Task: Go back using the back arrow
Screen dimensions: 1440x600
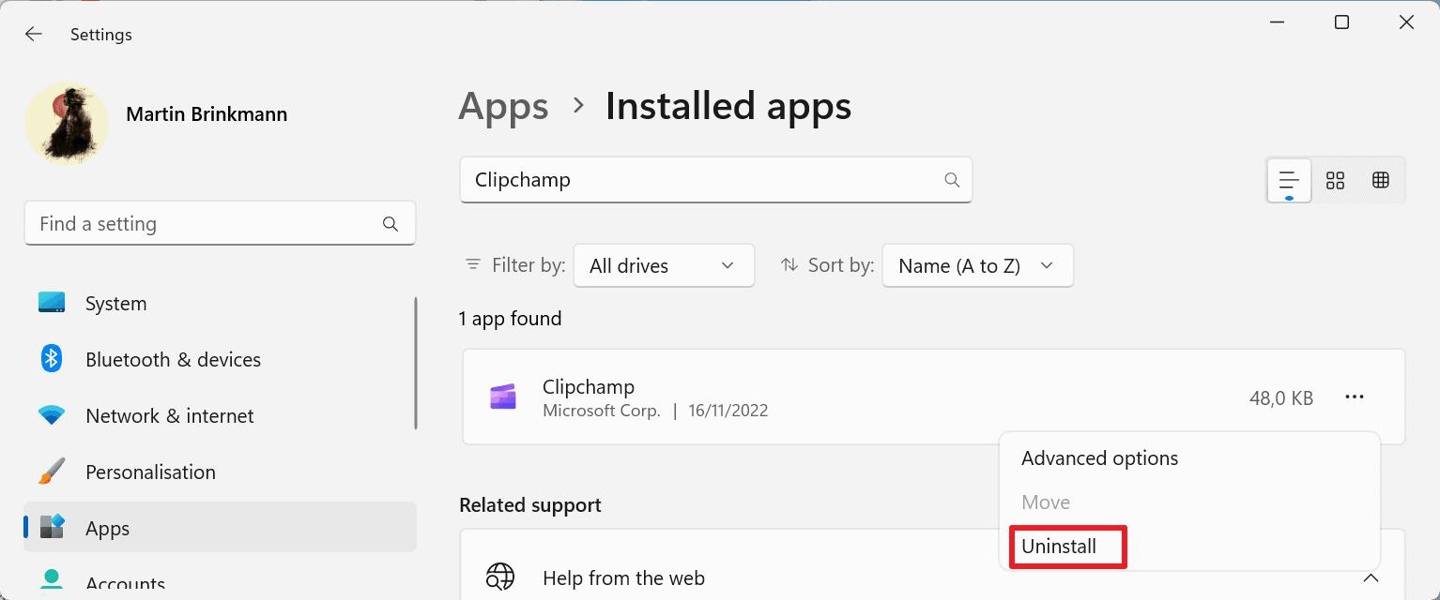Action: 33,33
